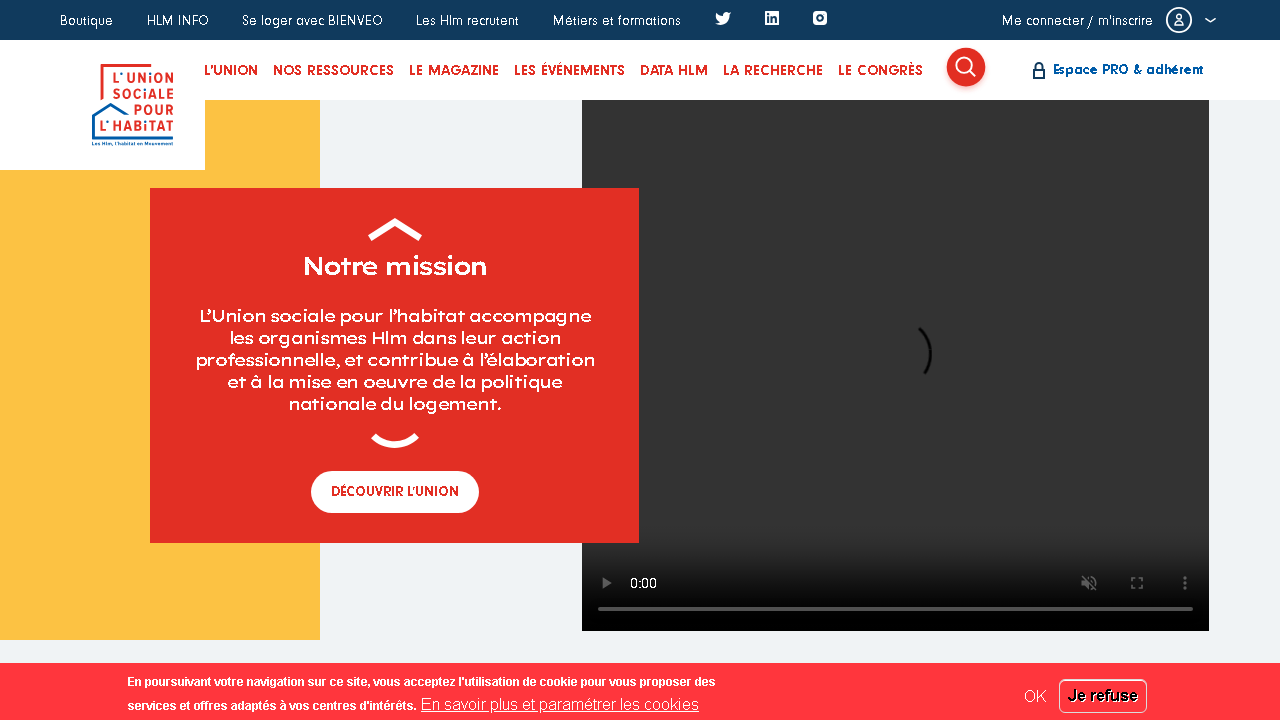This screenshot has height=720, width=1280.
Task: Play the video
Action: pyautogui.click(x=606, y=583)
